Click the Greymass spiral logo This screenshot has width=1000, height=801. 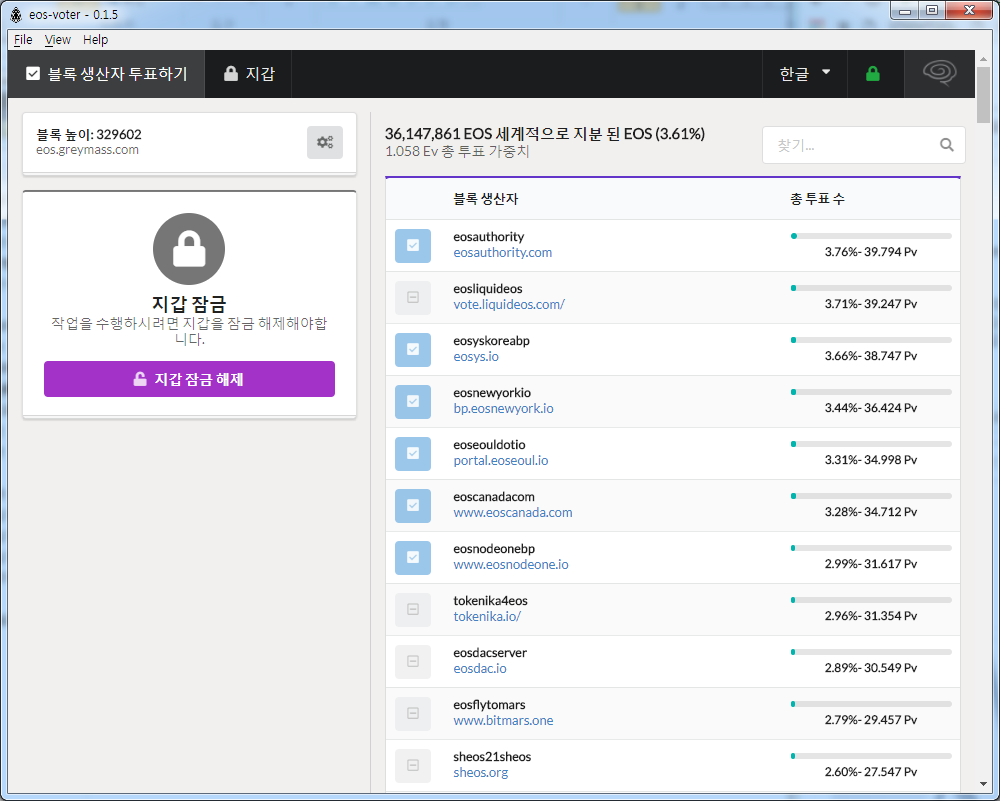(939, 73)
